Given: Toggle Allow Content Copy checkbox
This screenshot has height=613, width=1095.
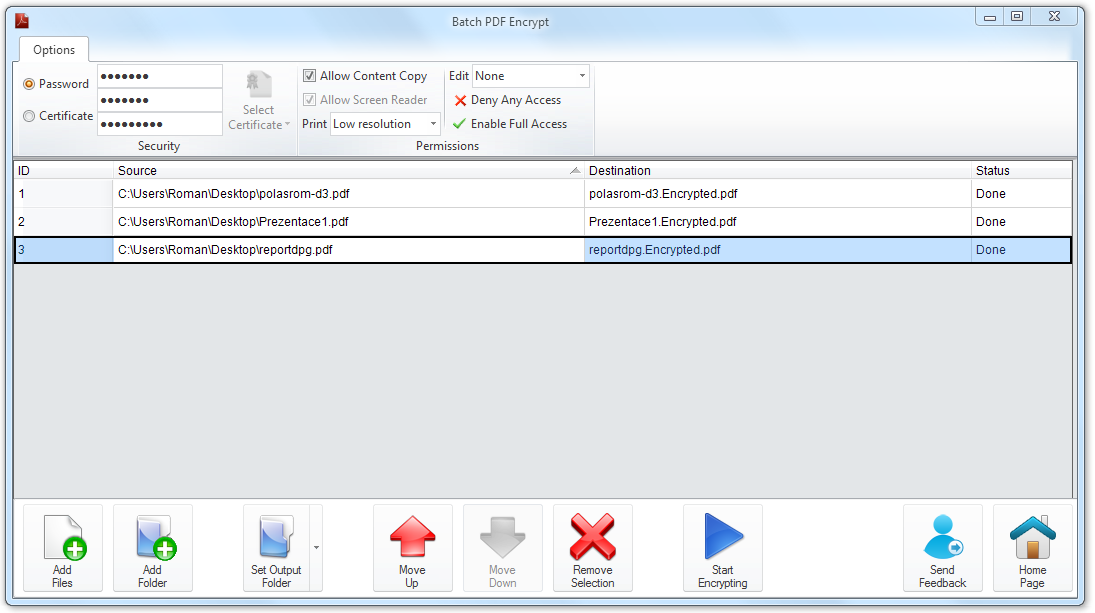Looking at the screenshot, I should click(309, 75).
